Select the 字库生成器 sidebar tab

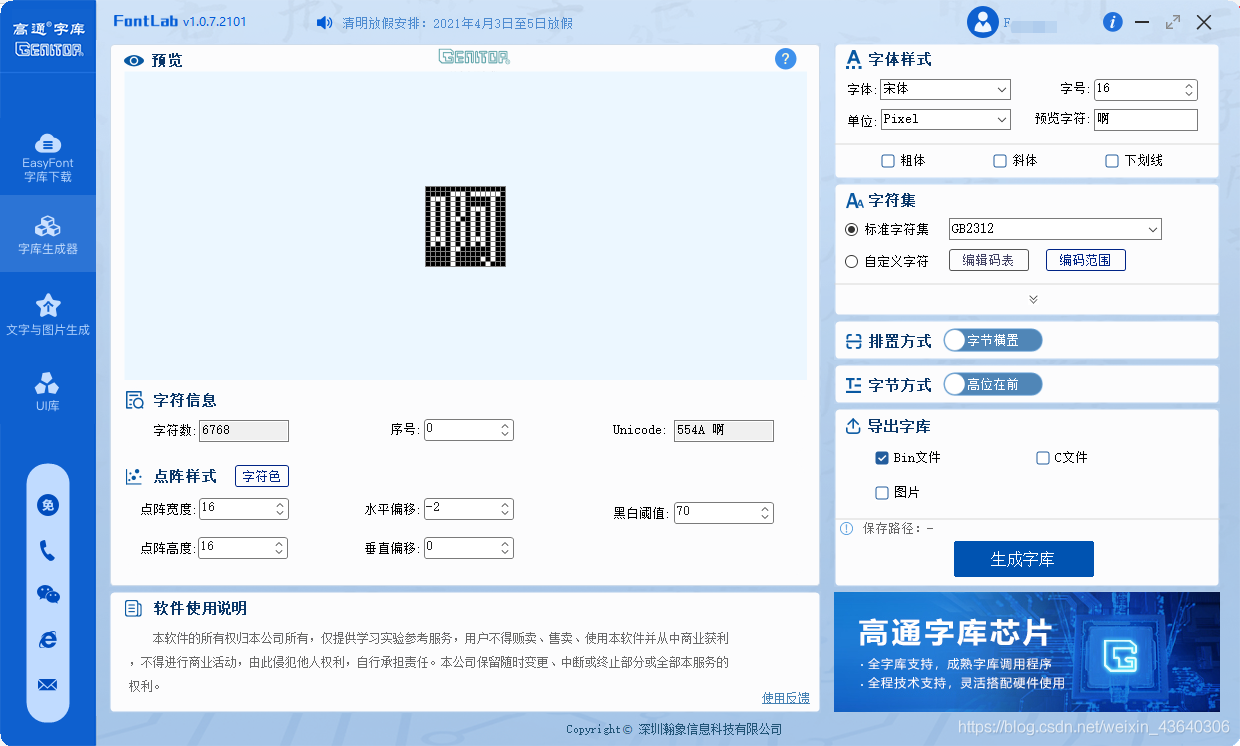click(x=48, y=234)
